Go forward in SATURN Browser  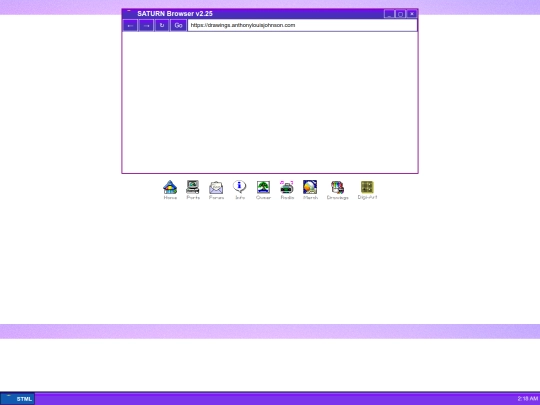click(x=146, y=25)
